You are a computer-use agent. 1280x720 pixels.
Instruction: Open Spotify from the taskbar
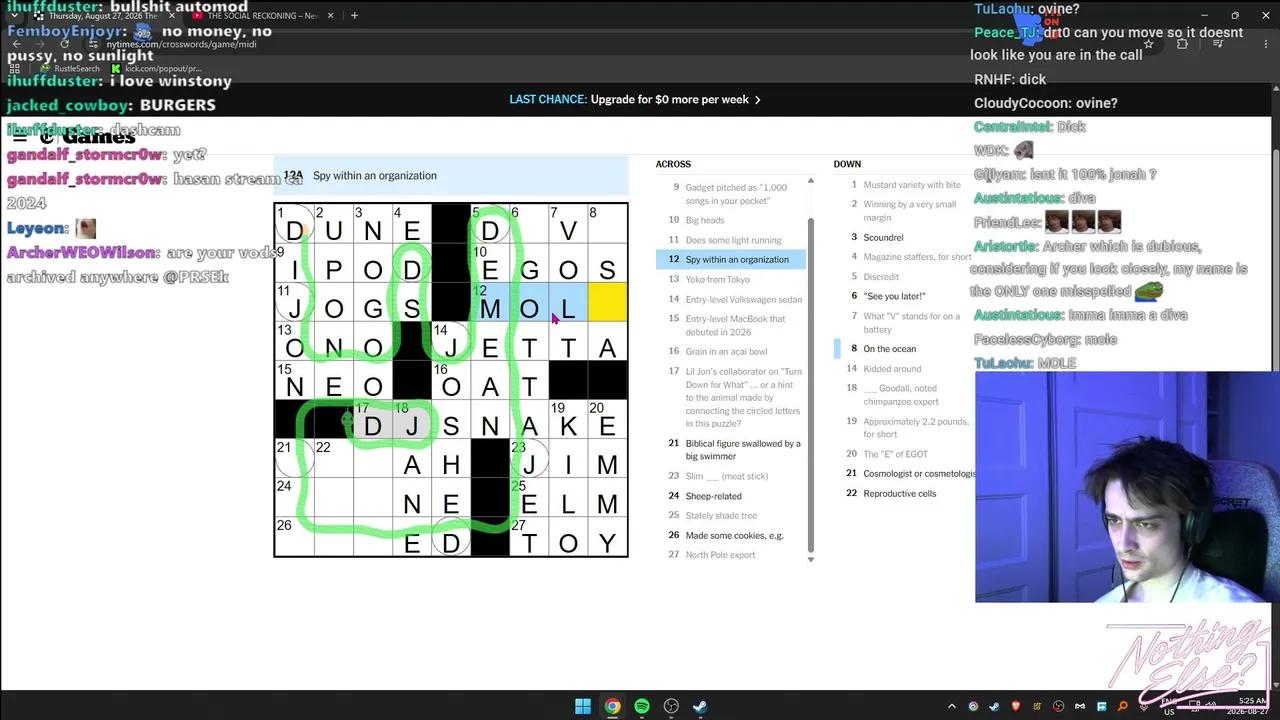pyautogui.click(x=642, y=706)
